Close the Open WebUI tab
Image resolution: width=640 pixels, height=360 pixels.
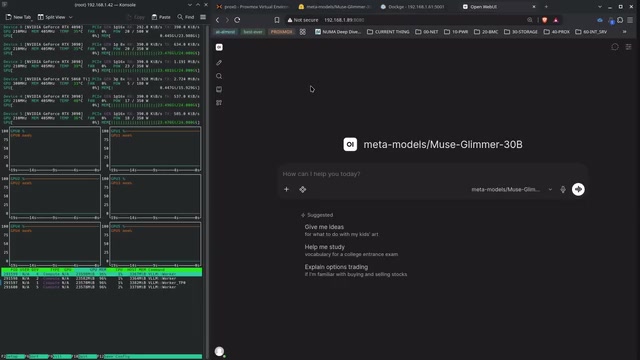(533, 7)
